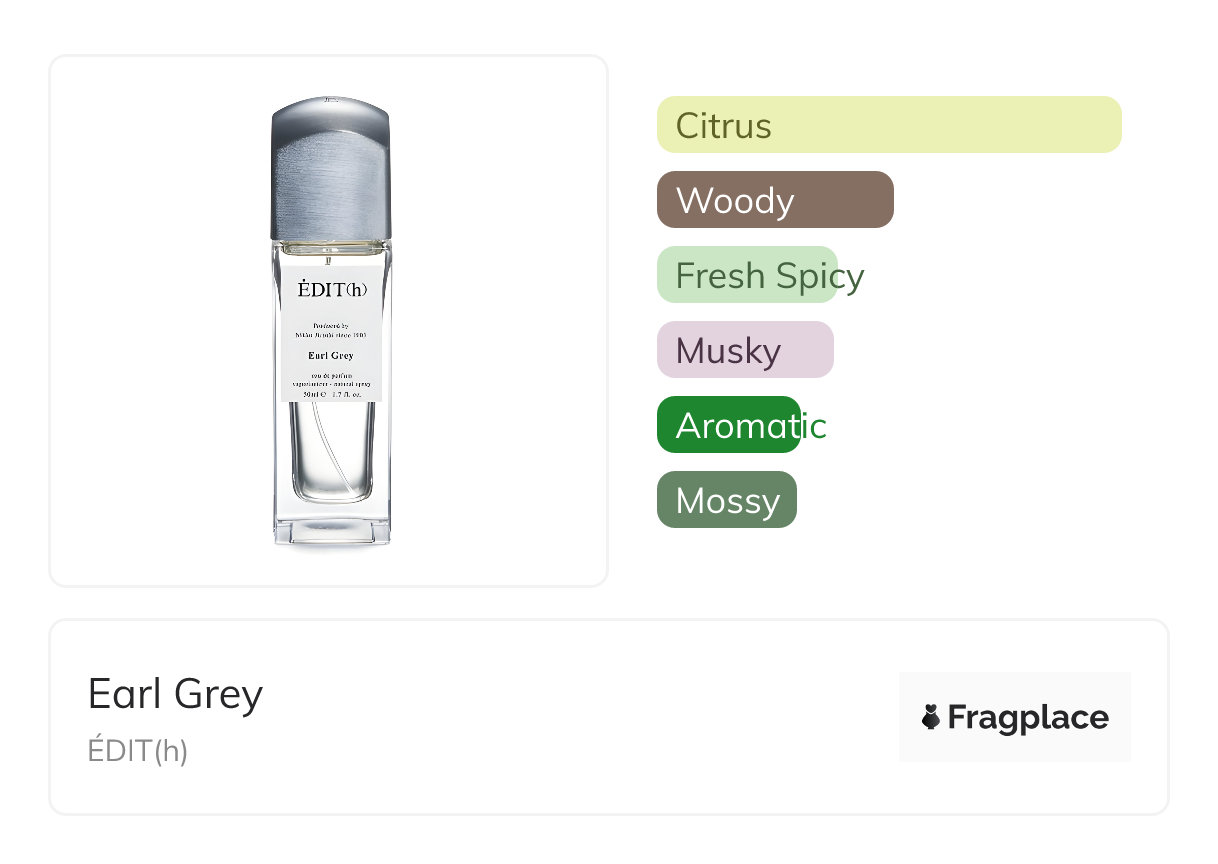This screenshot has width=1218, height=864.
Task: Open the Earl Grey fragrance title
Action: pyautogui.click(x=175, y=694)
